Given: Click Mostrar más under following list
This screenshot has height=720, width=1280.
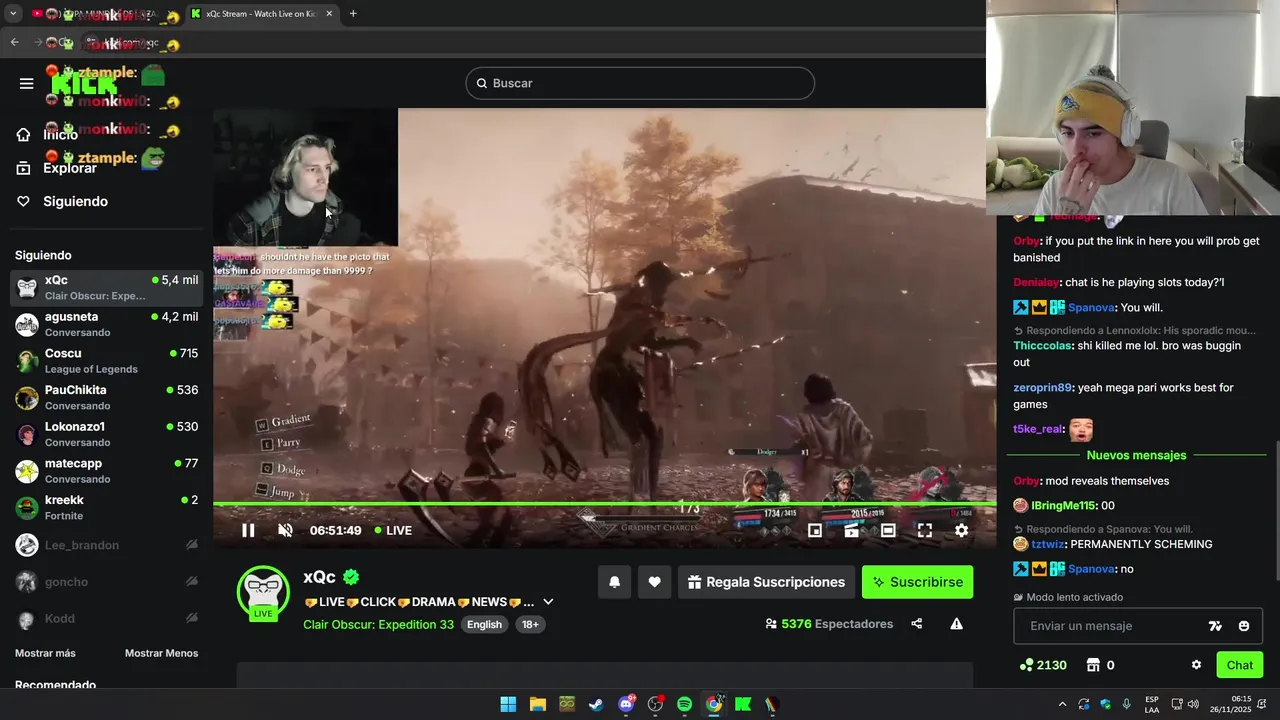Looking at the screenshot, I should coord(45,653).
